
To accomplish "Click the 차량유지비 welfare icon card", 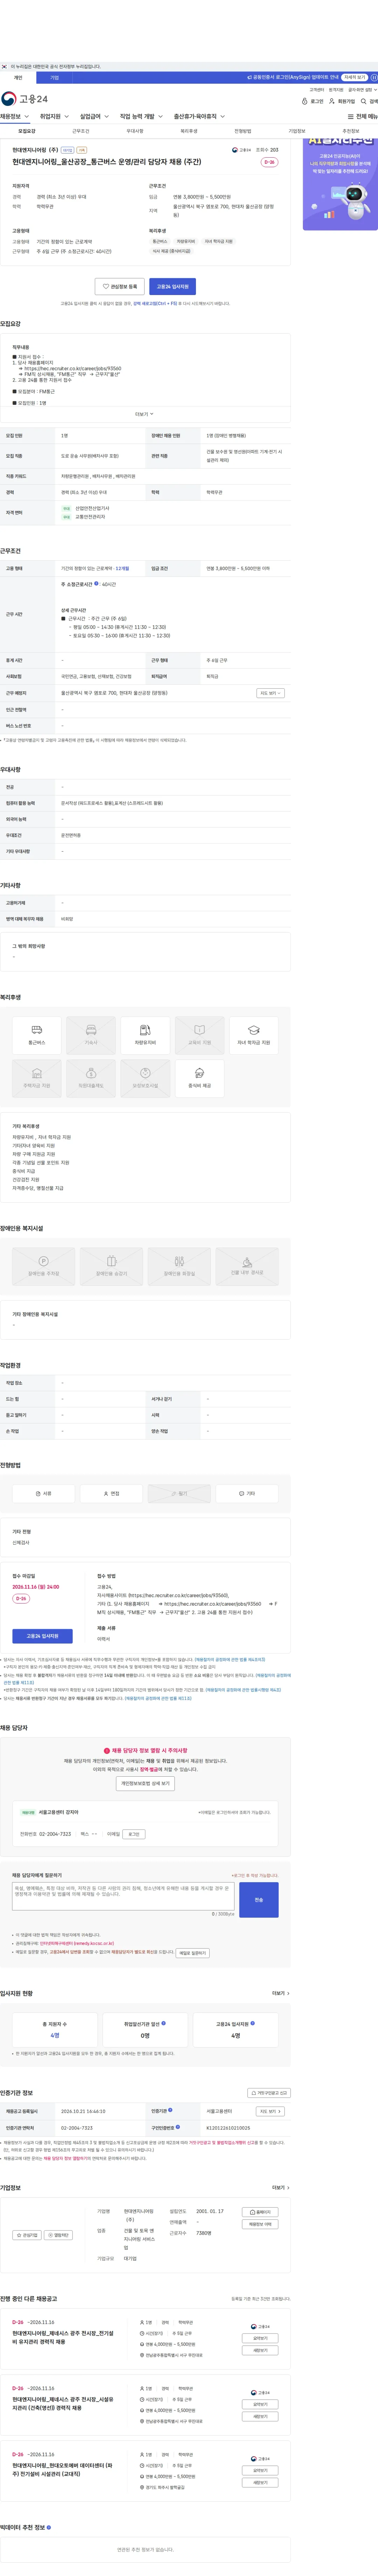I will pyautogui.click(x=145, y=1035).
